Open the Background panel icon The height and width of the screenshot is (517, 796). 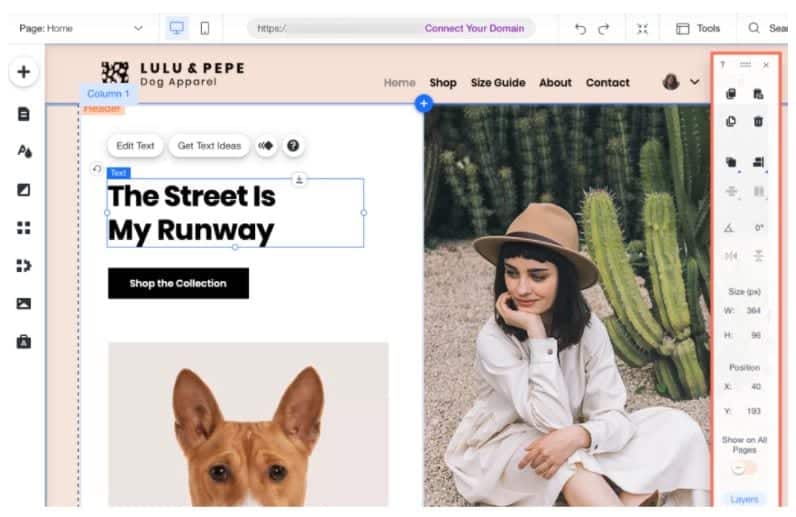pyautogui.click(x=23, y=189)
